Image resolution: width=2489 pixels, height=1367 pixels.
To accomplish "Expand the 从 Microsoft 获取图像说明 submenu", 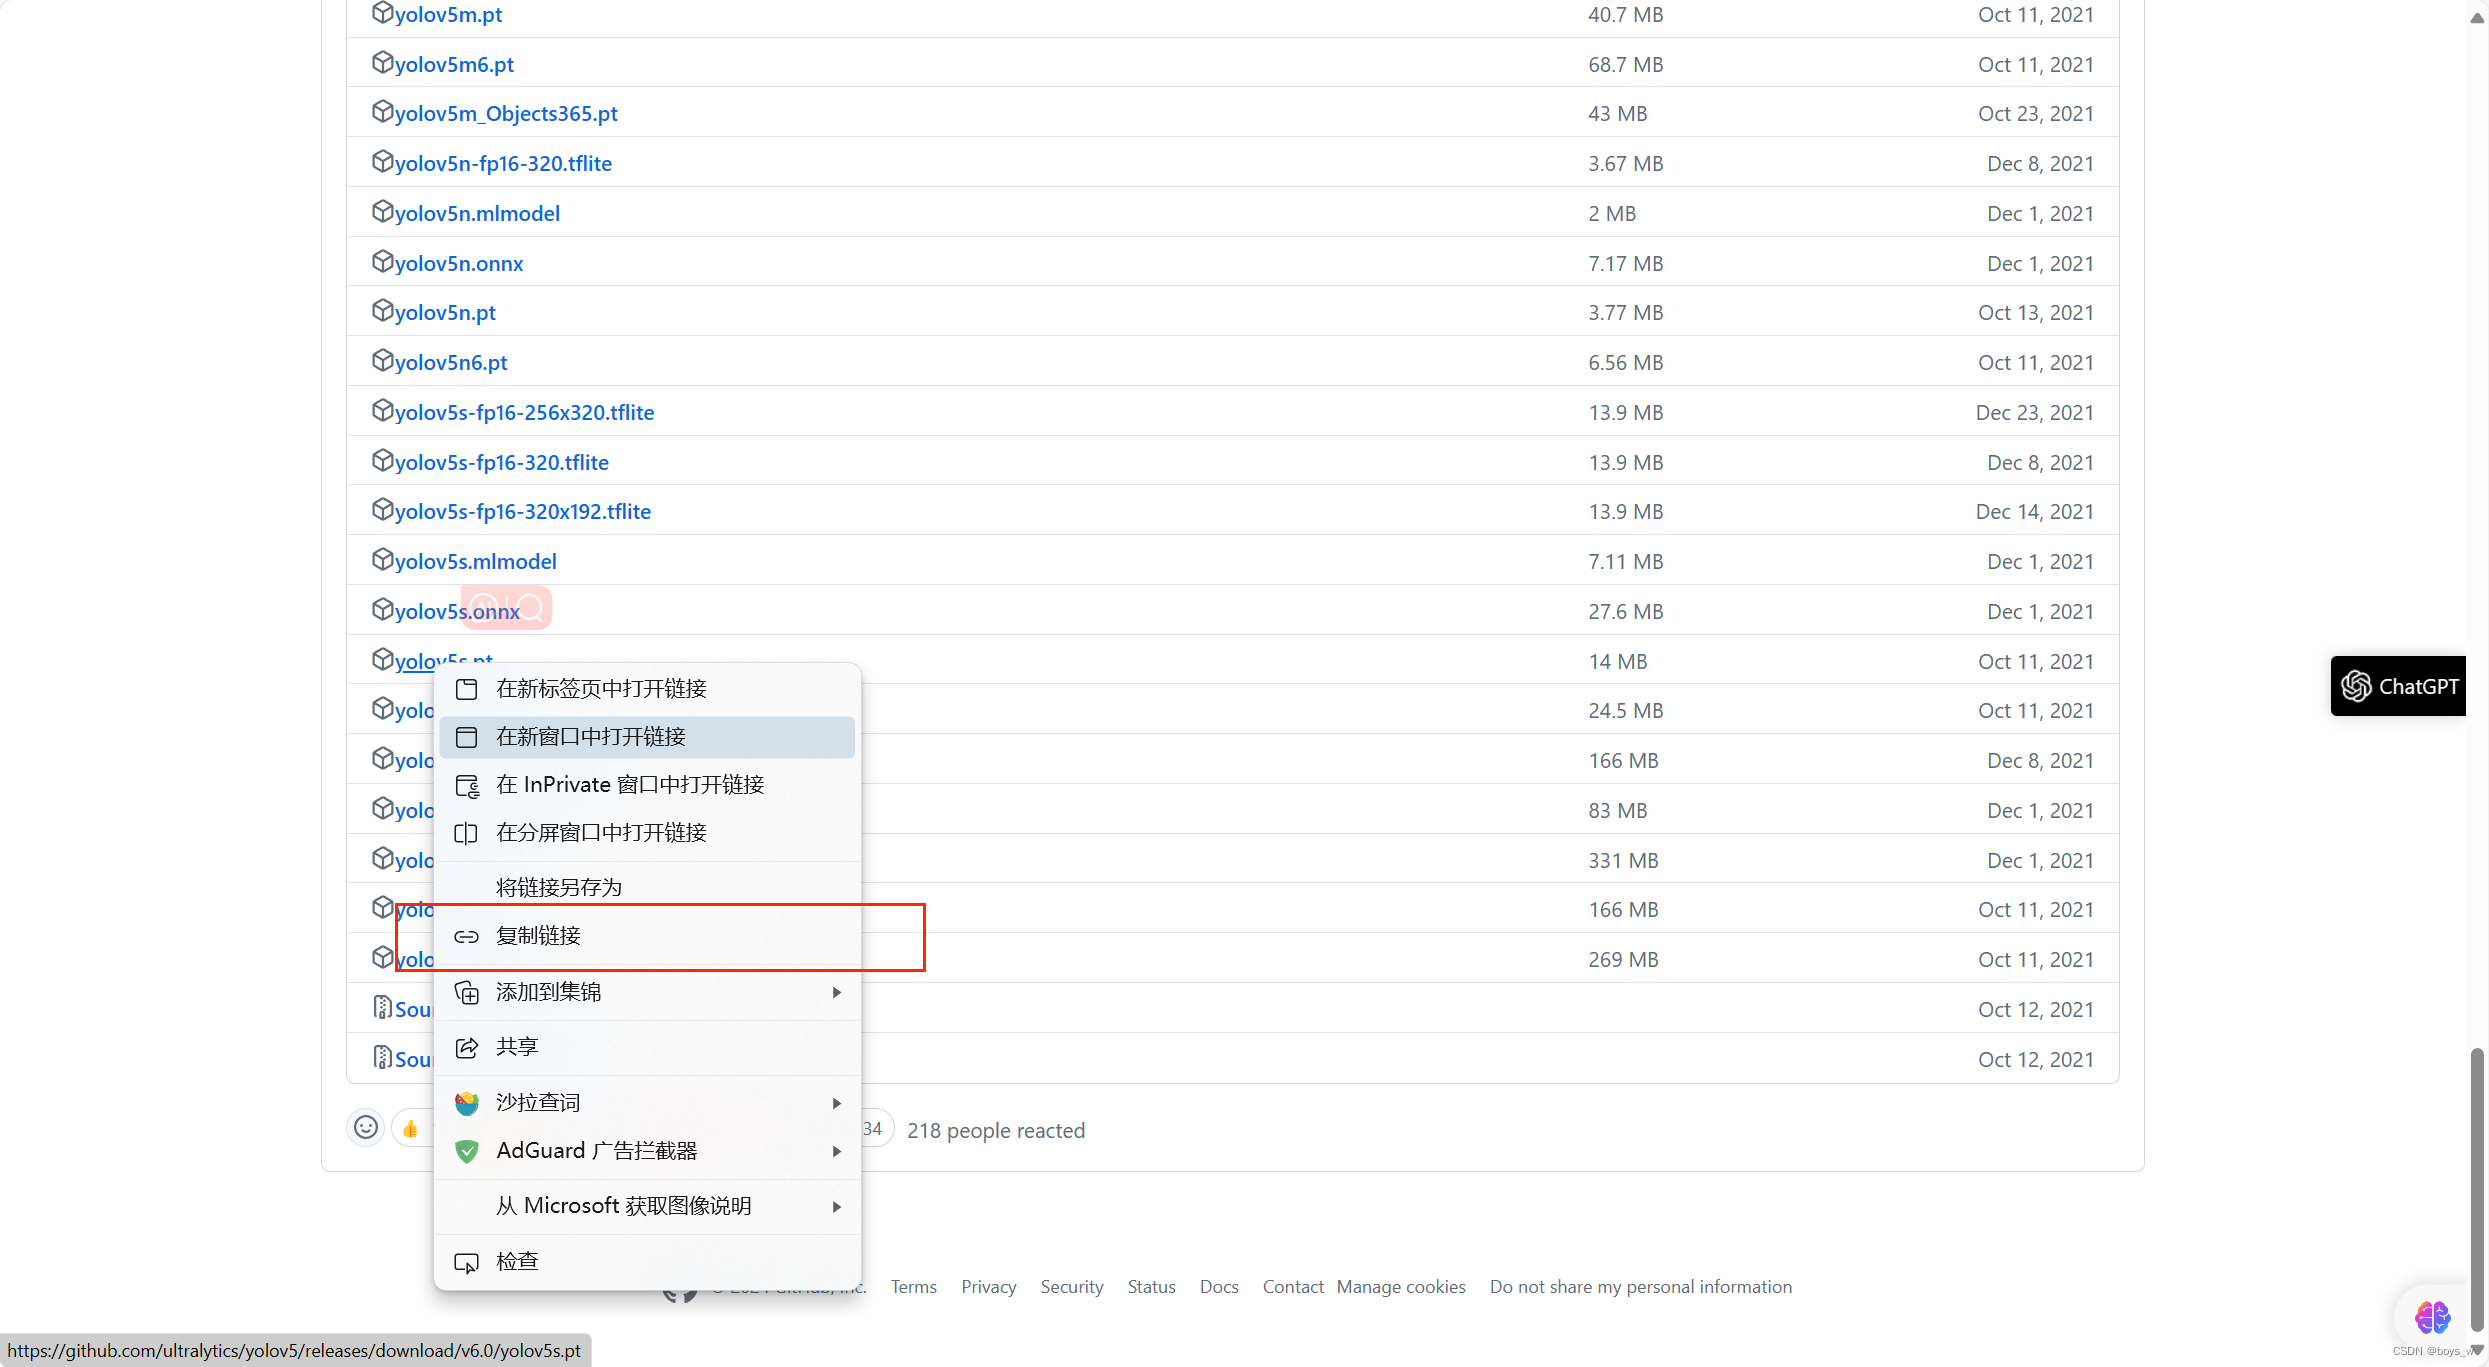I will click(x=837, y=1206).
